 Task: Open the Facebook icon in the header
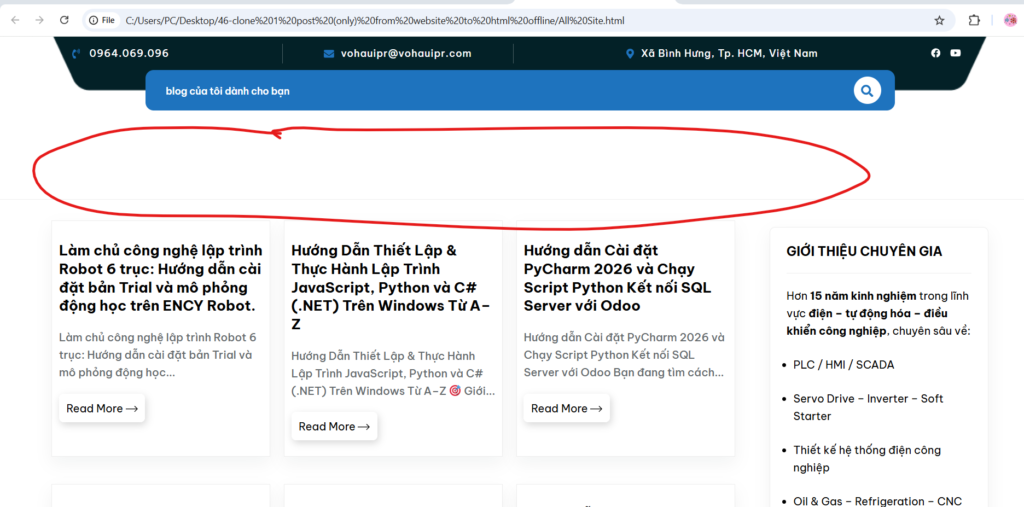click(x=936, y=53)
